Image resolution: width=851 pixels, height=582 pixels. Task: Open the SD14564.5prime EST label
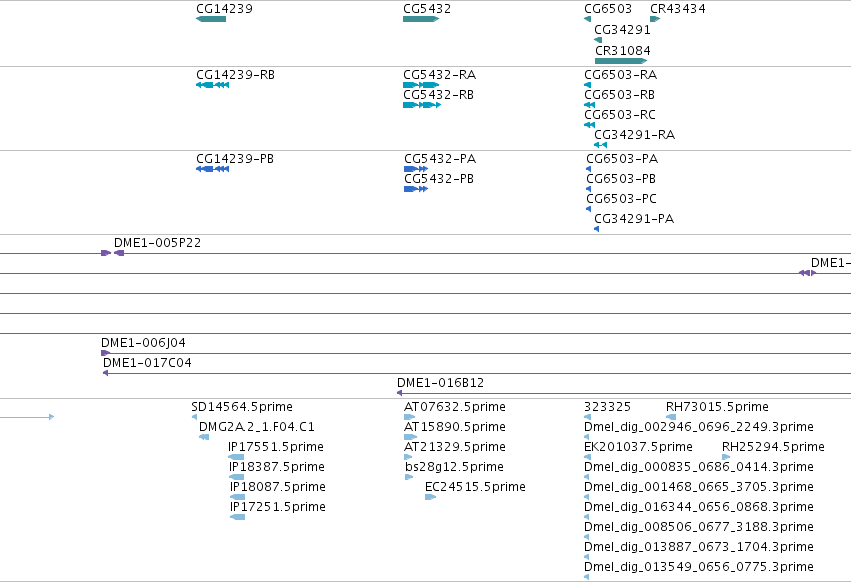242,407
